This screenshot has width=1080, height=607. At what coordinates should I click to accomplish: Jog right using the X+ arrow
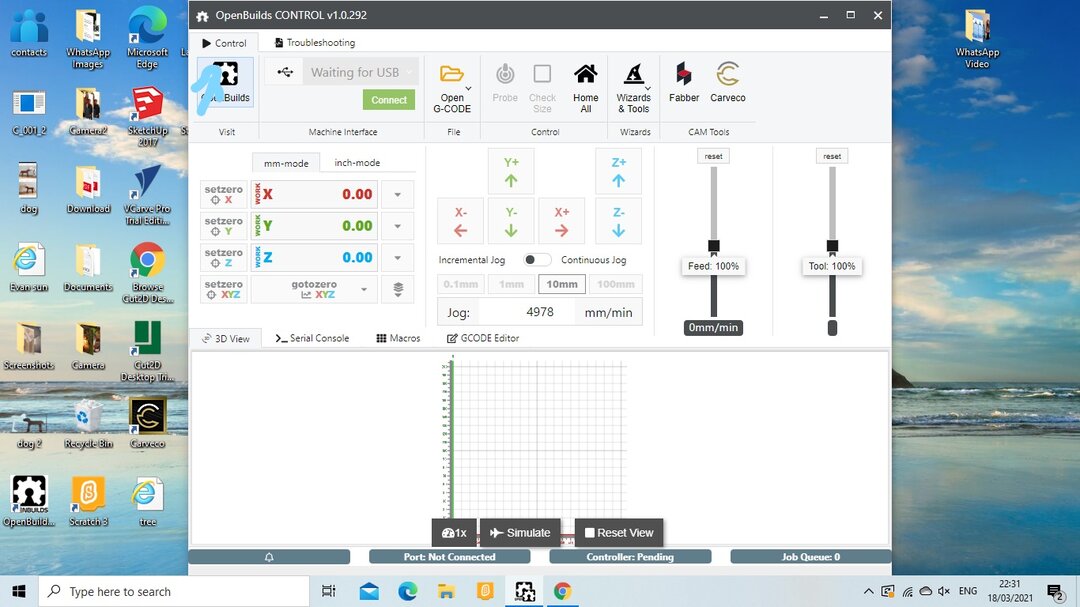click(x=562, y=221)
